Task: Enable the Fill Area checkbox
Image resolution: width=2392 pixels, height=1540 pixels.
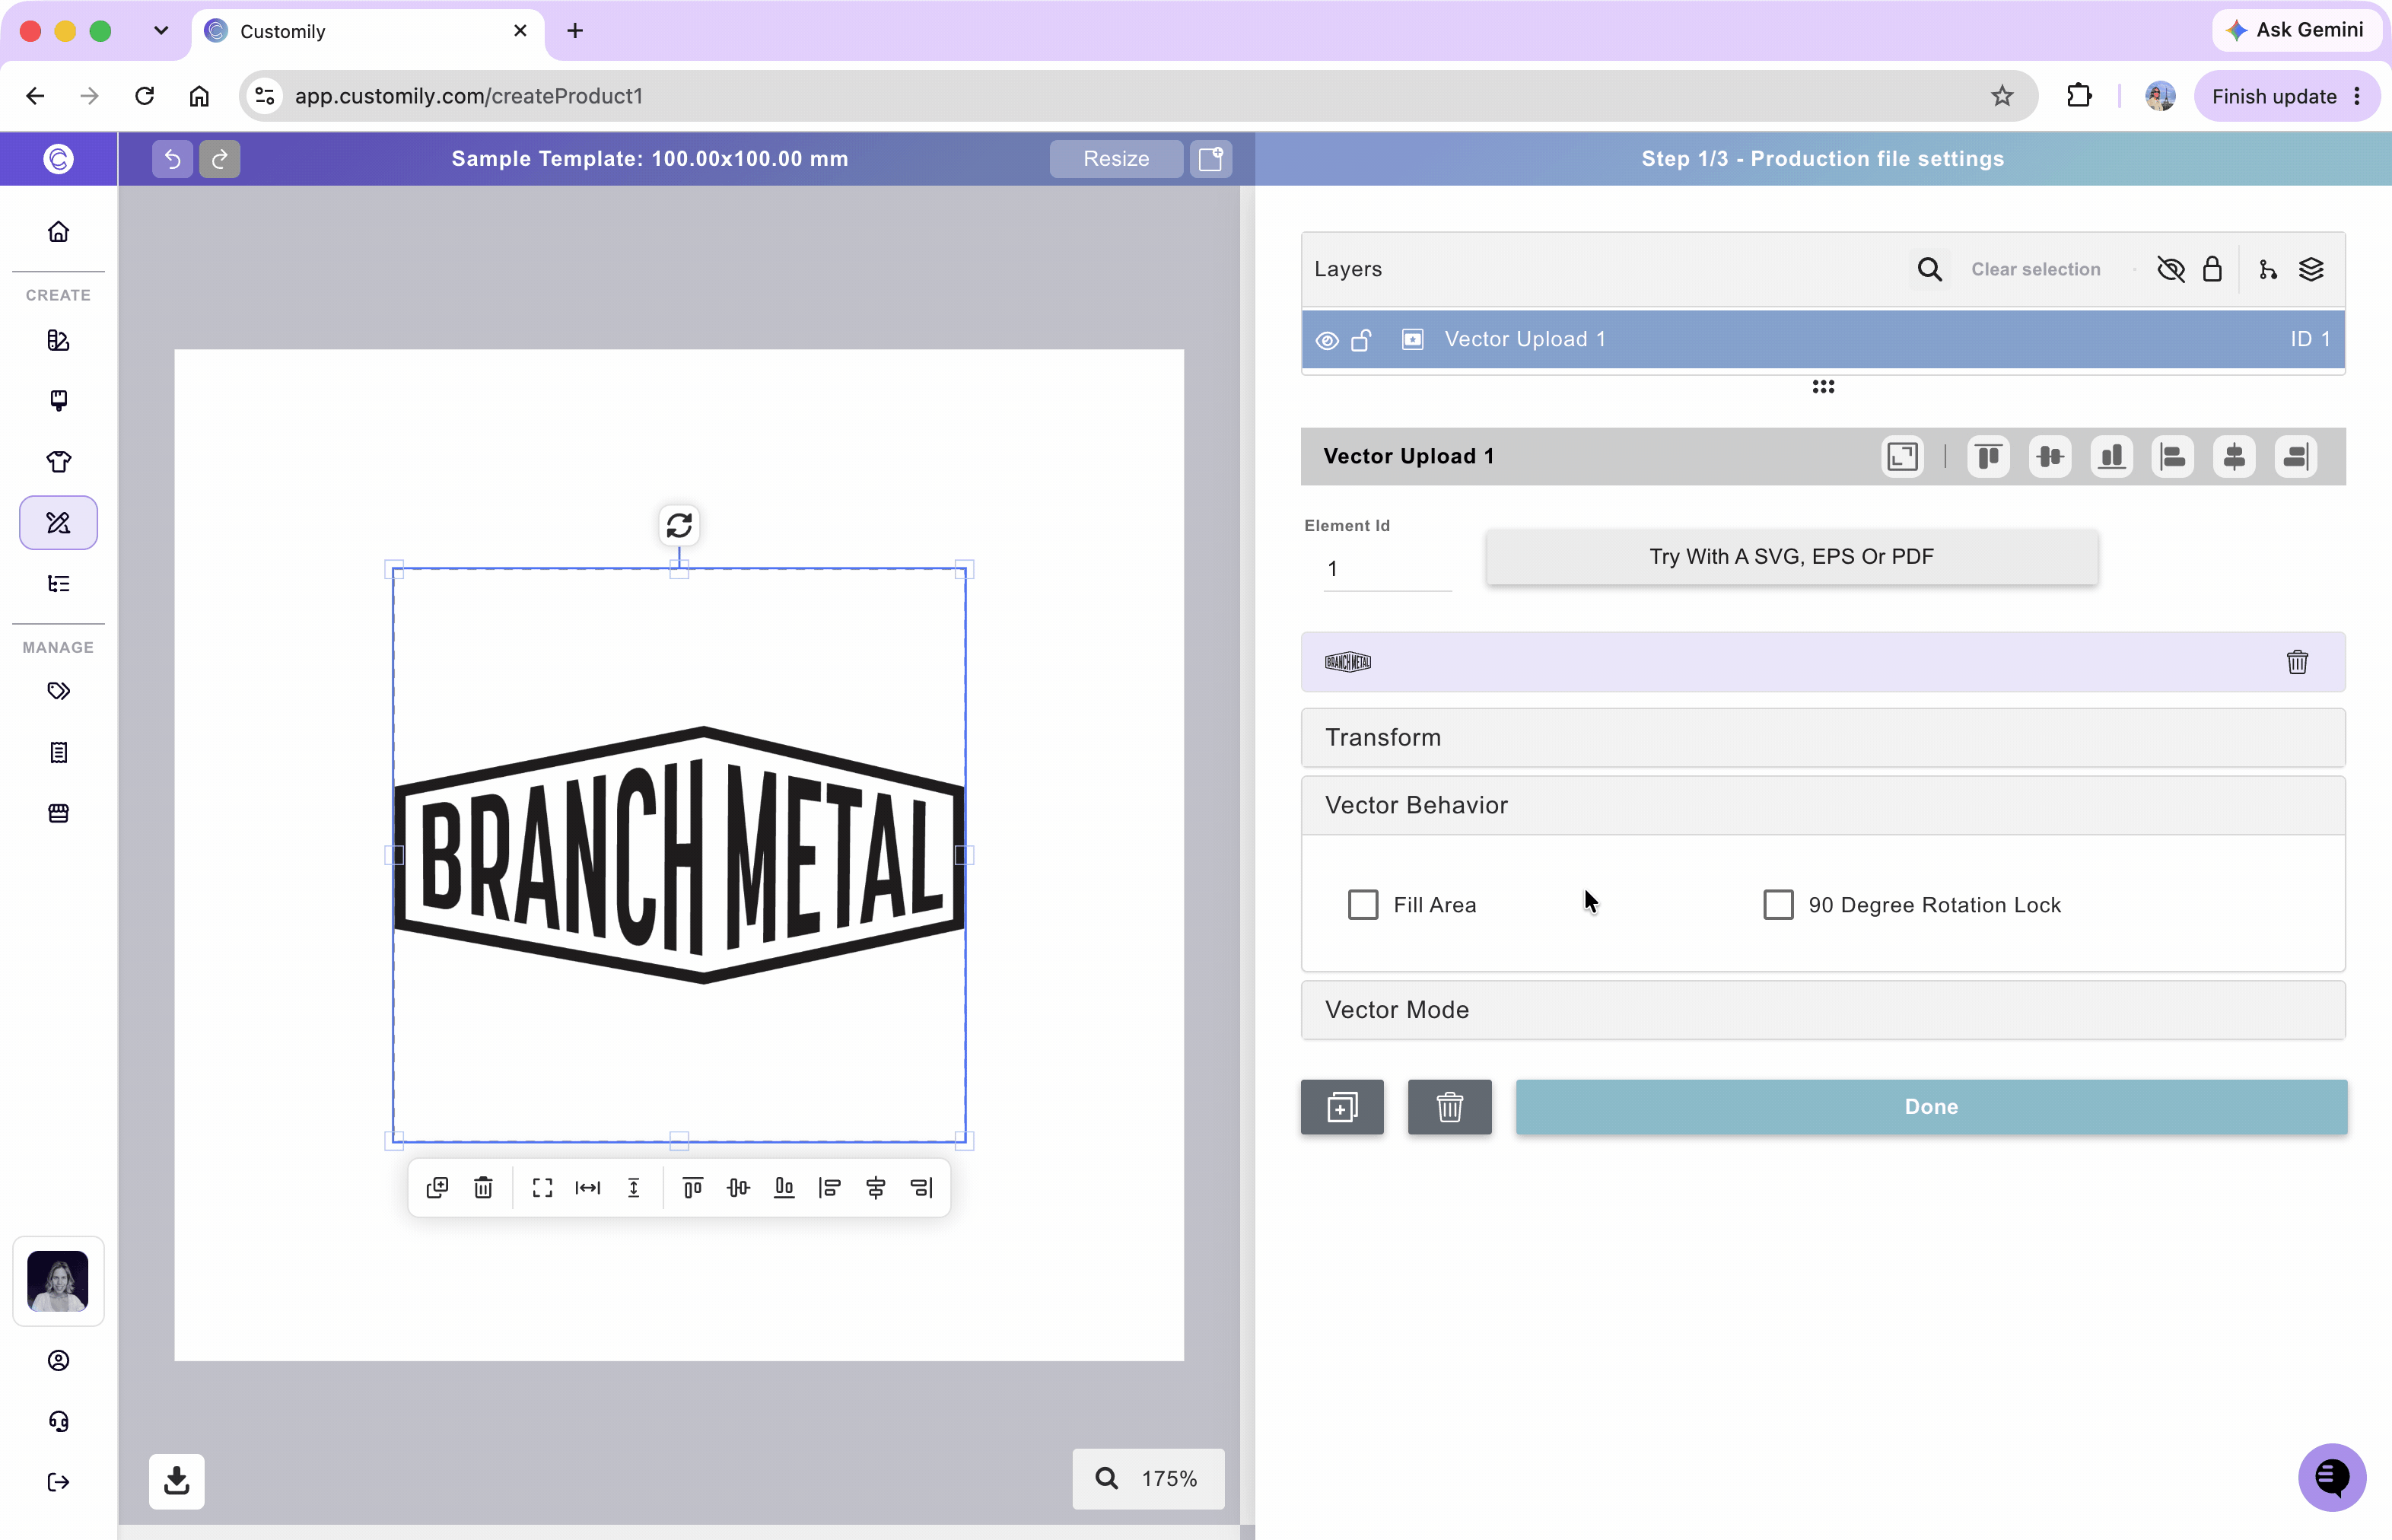Action: click(1363, 905)
